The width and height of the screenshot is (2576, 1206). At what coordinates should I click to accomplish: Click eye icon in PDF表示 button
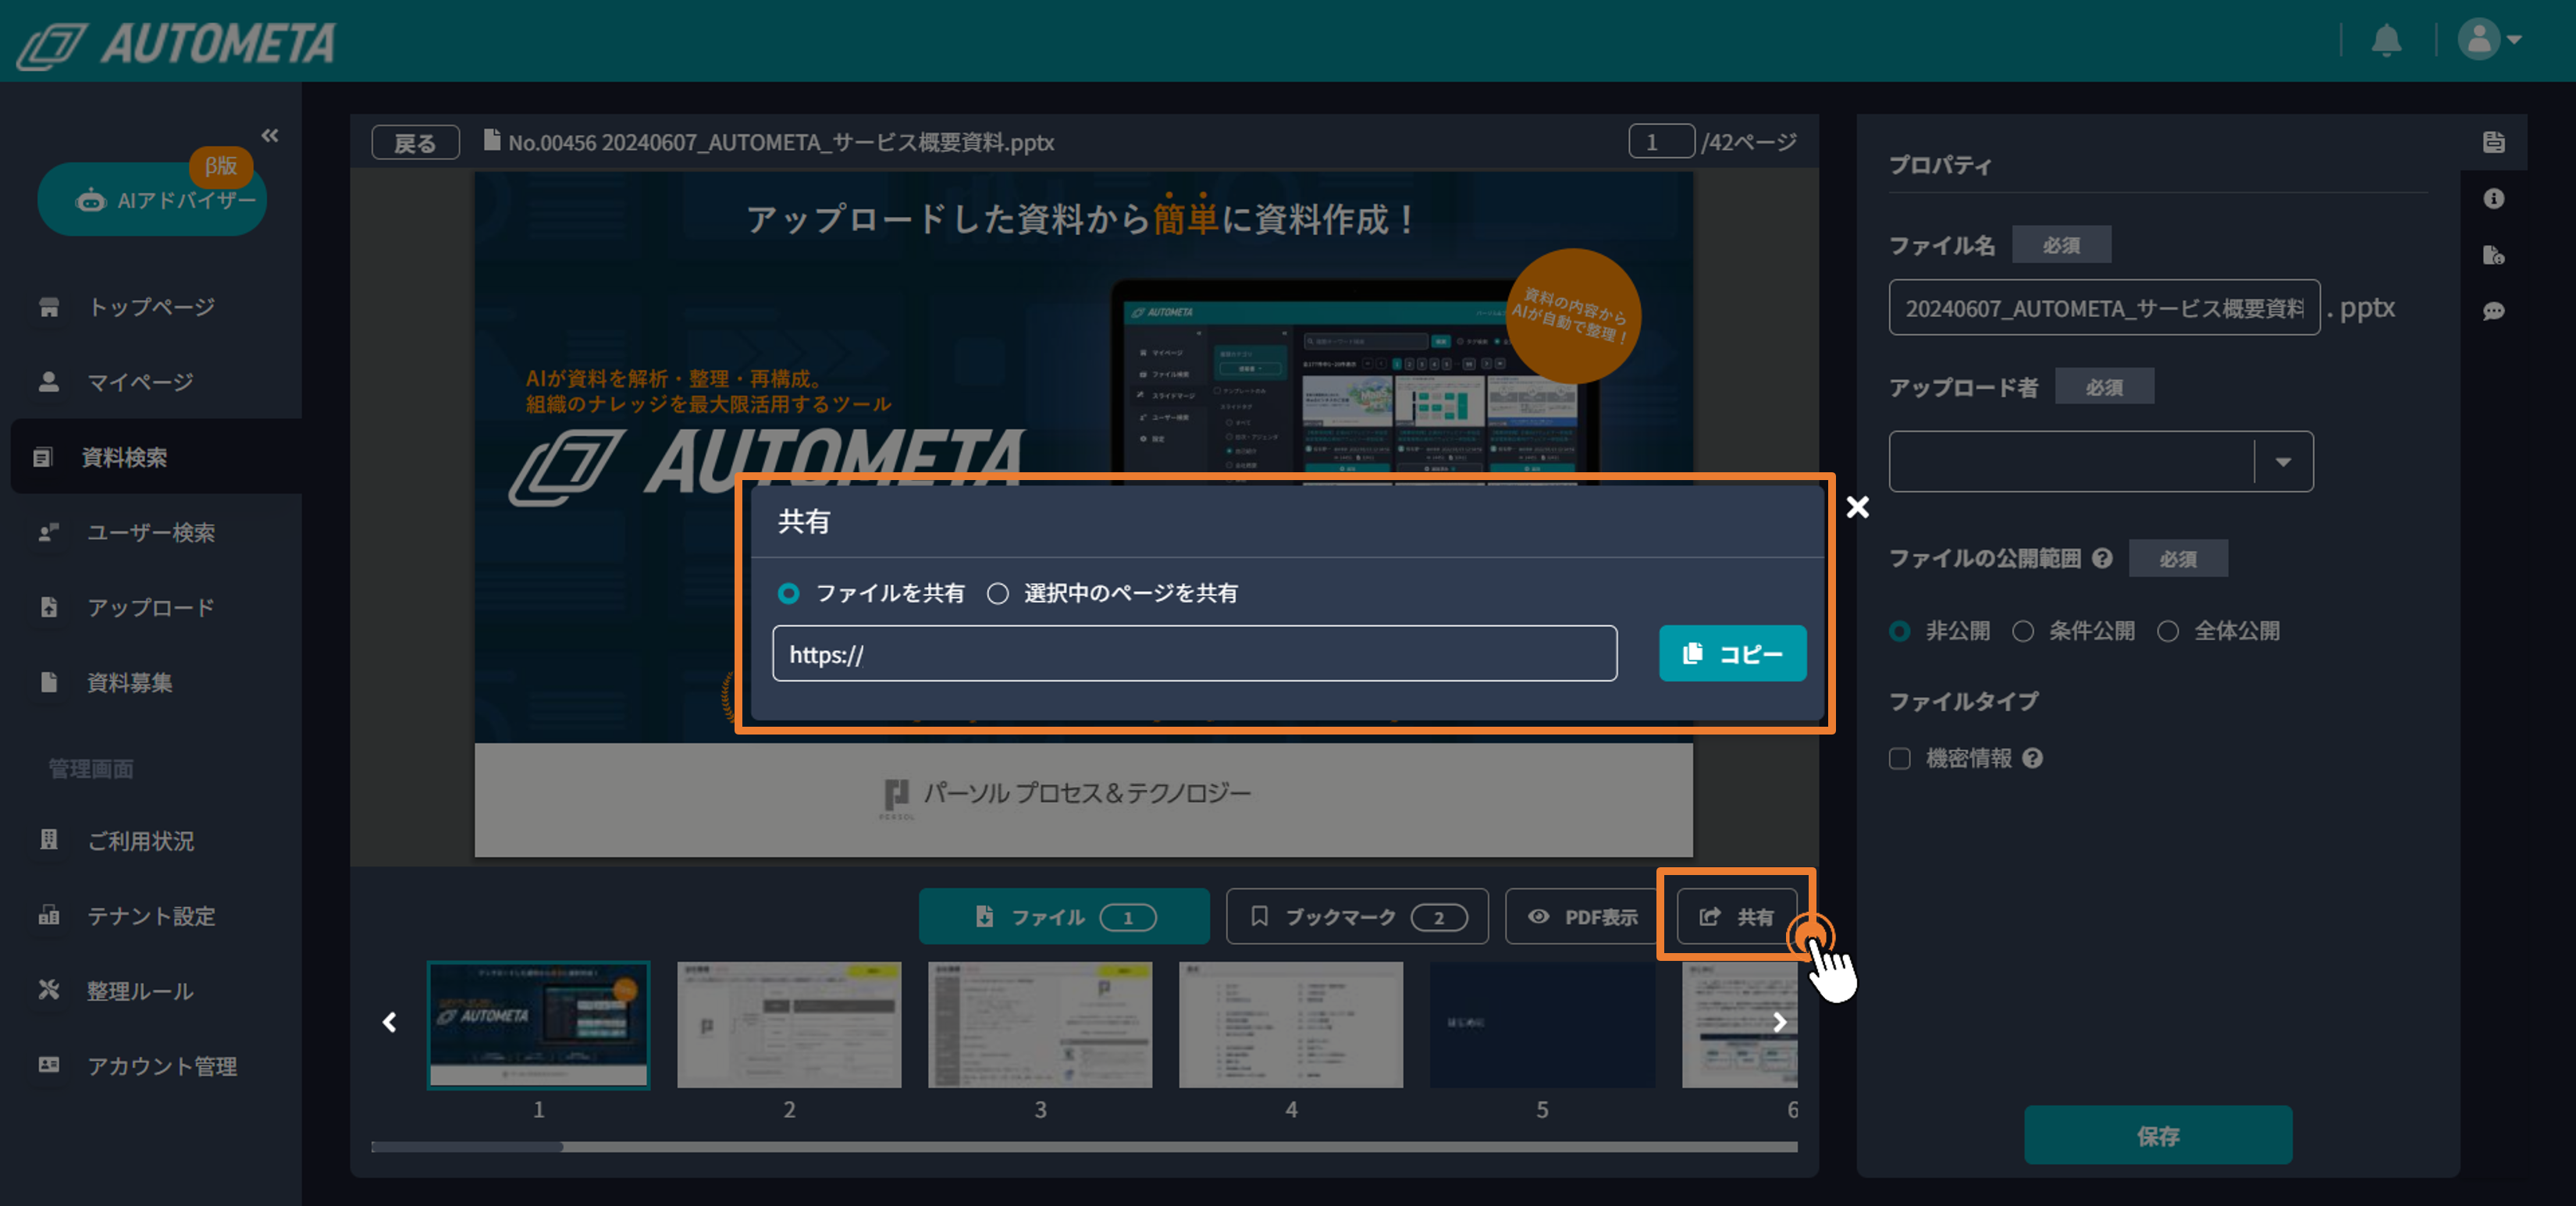pos(1538,915)
